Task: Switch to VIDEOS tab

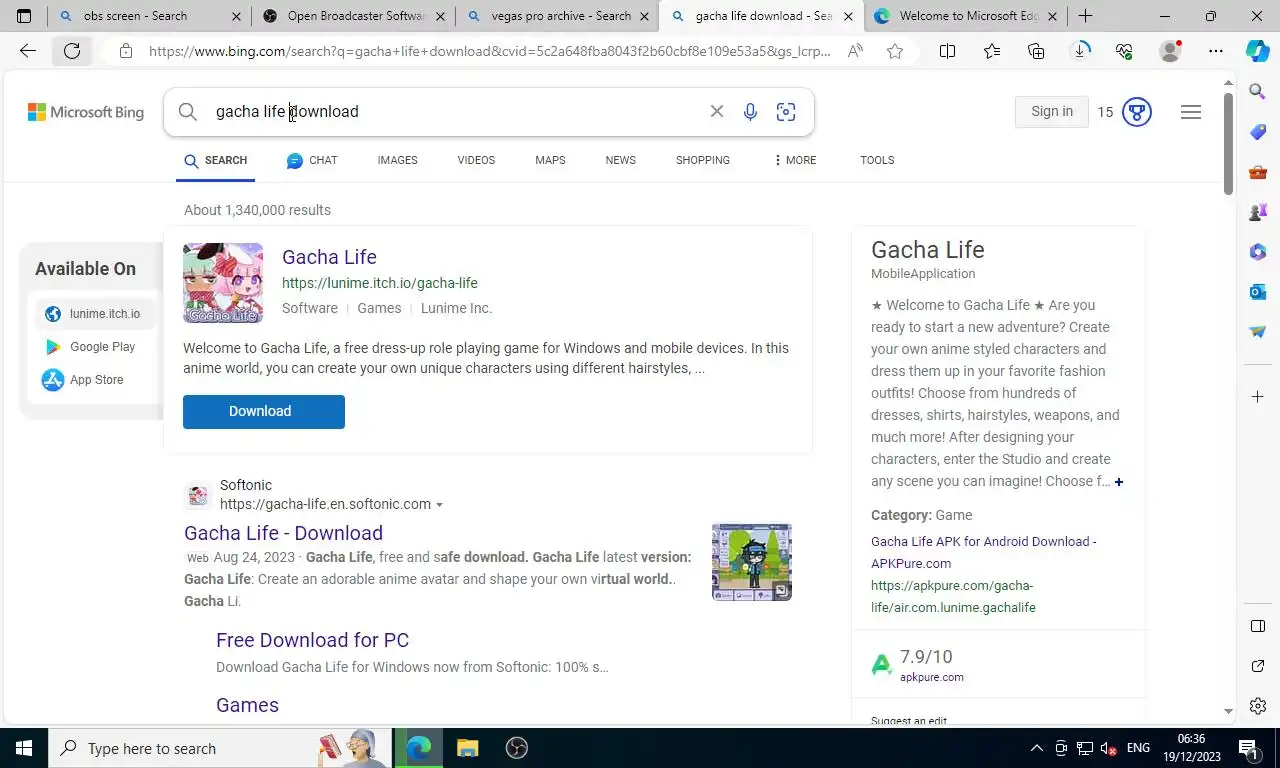Action: coord(476,160)
